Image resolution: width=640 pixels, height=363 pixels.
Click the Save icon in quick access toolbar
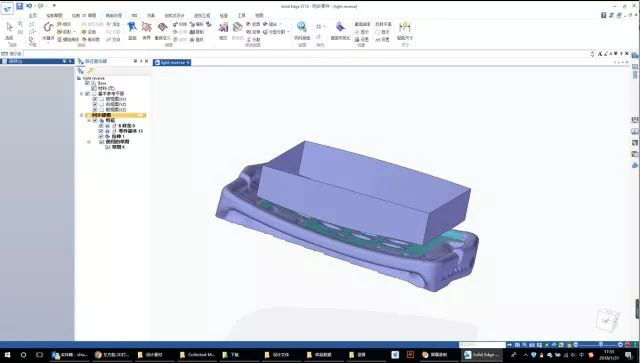pyautogui.click(x=20, y=6)
